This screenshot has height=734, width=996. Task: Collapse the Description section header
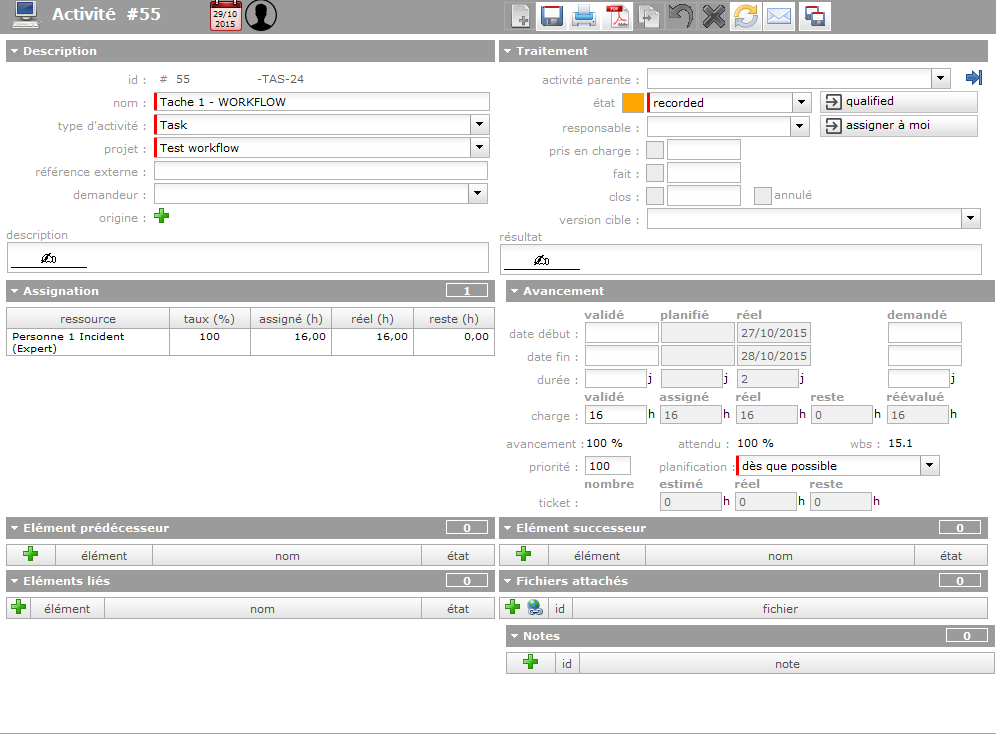coord(14,51)
